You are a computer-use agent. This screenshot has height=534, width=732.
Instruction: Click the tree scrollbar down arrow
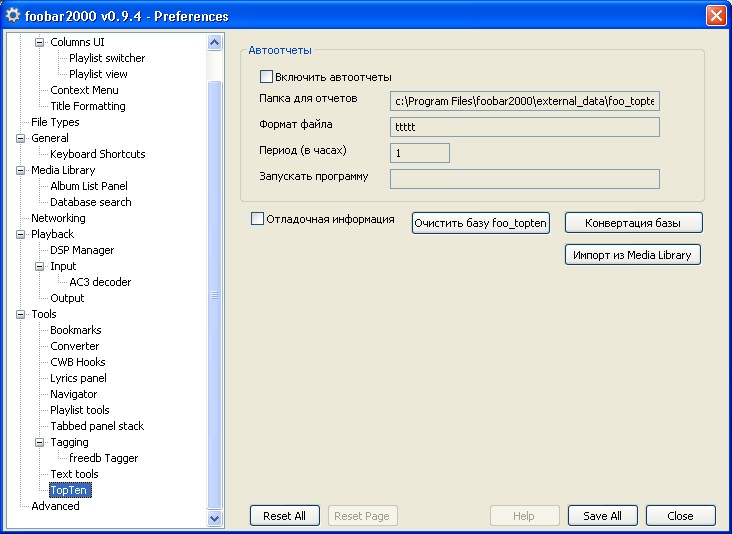coord(214,518)
